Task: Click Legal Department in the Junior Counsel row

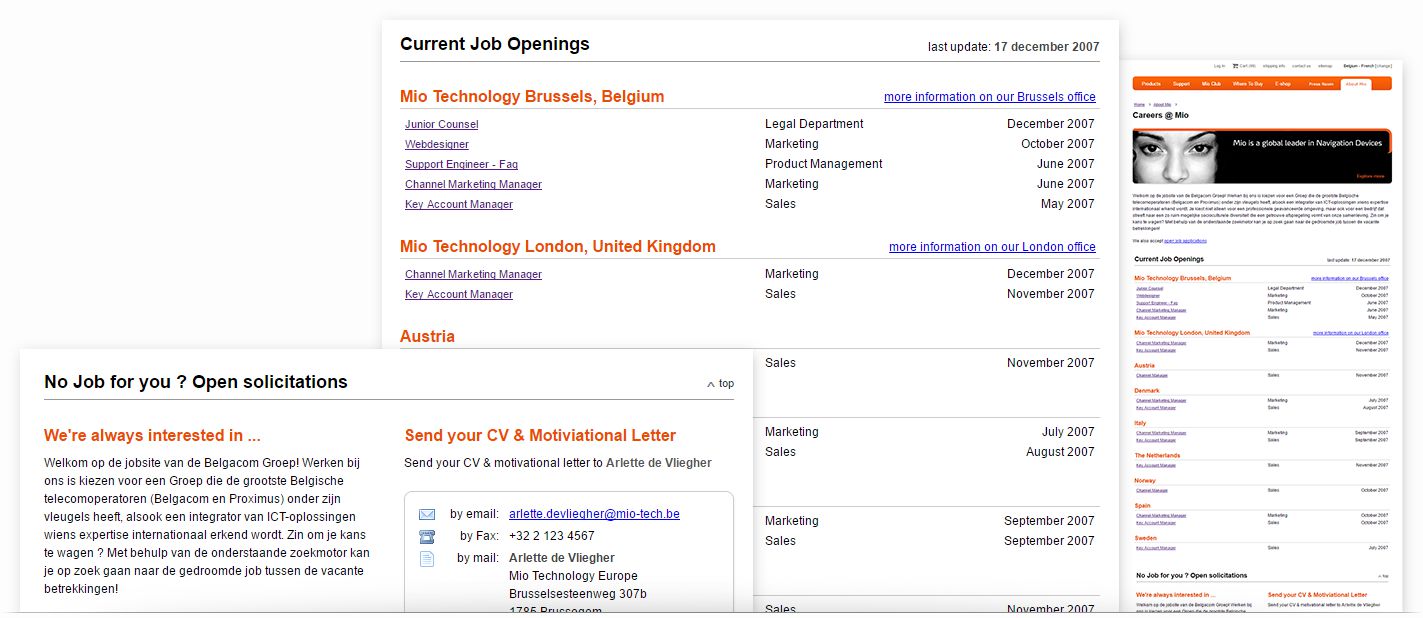Action: click(814, 124)
